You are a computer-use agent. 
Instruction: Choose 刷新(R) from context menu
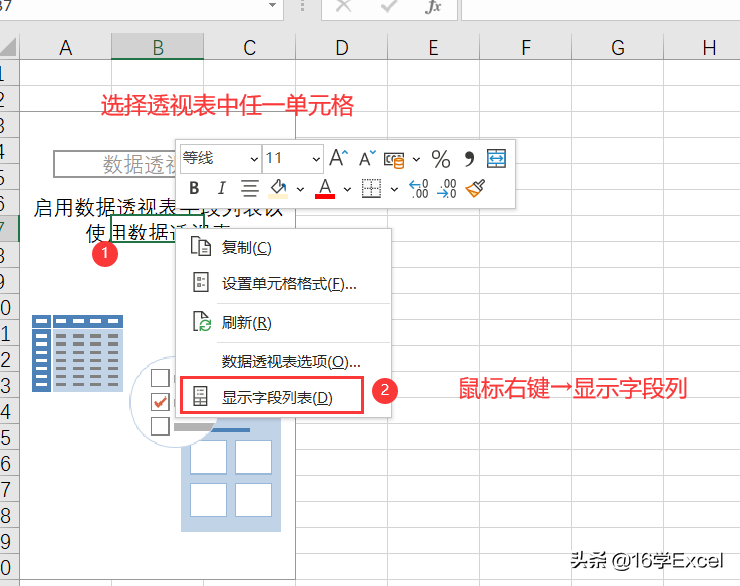pos(283,323)
